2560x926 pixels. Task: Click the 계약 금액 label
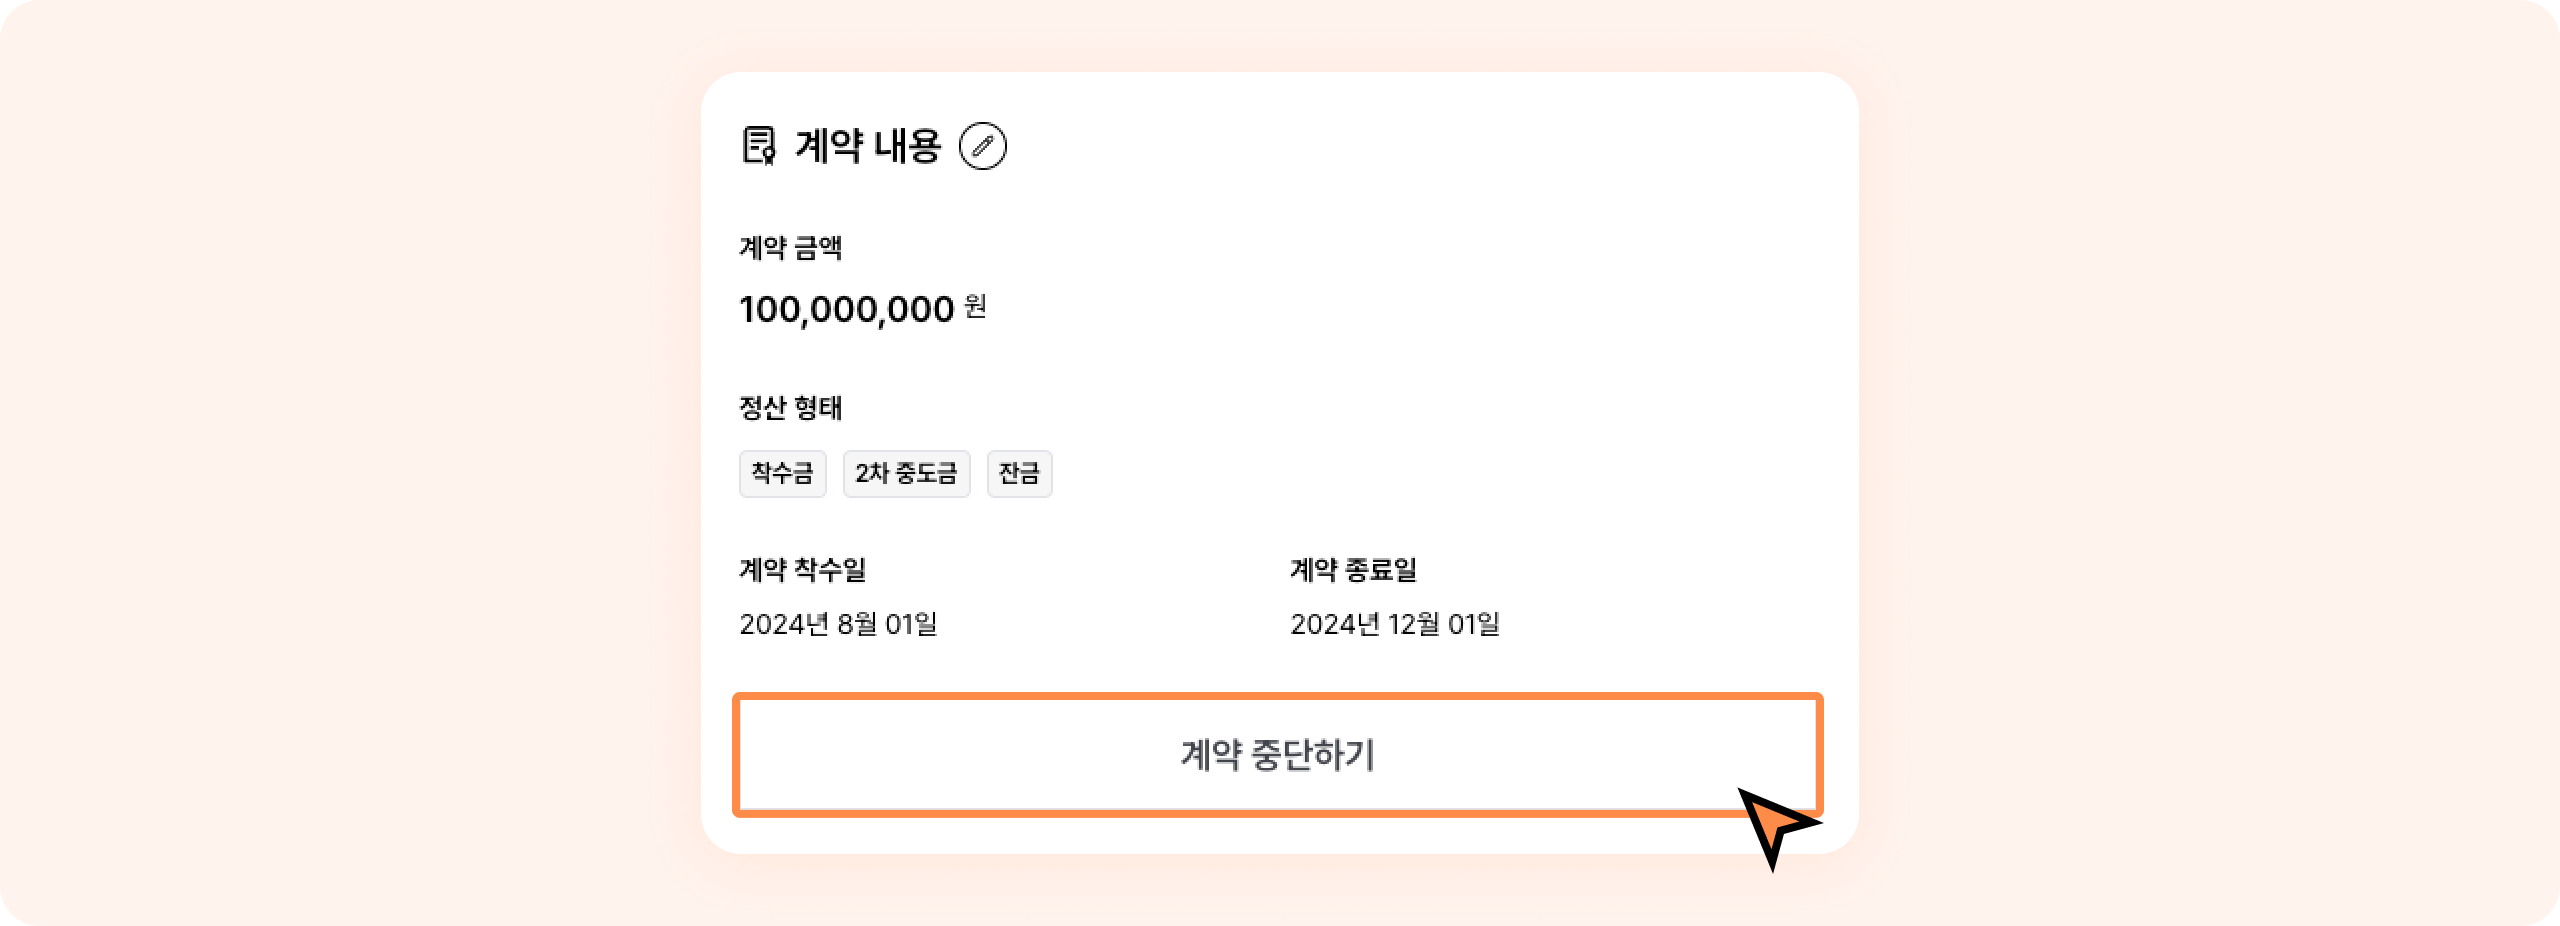(790, 247)
